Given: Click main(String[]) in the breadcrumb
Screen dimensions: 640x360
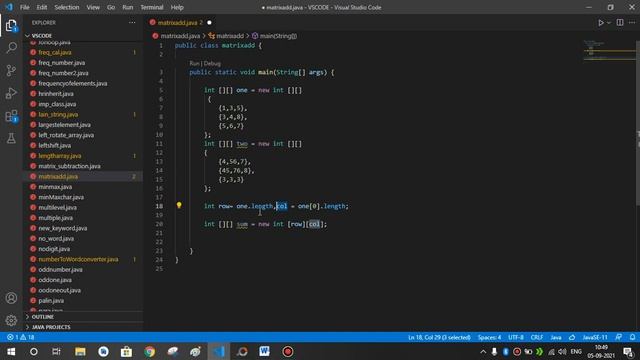Looking at the screenshot, I should pos(278,36).
